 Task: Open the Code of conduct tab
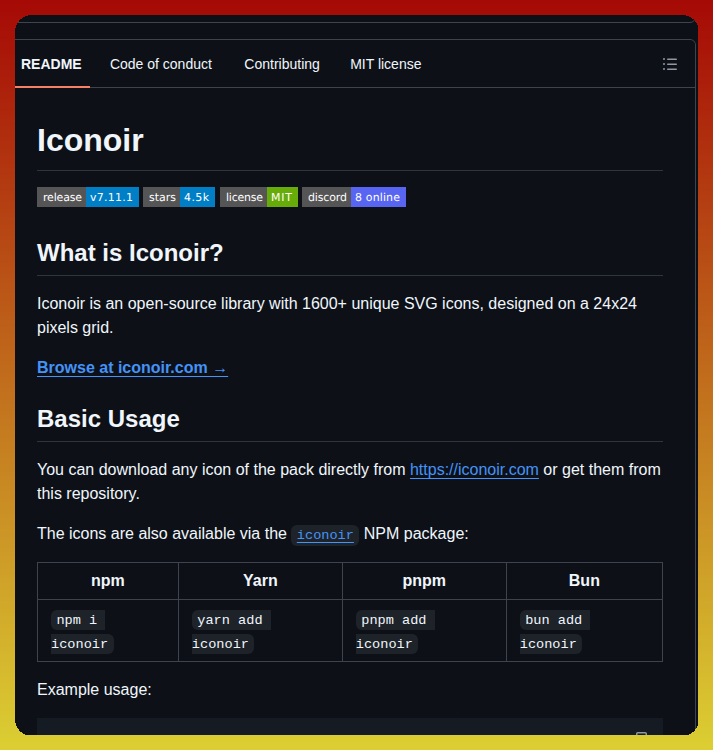coord(161,64)
